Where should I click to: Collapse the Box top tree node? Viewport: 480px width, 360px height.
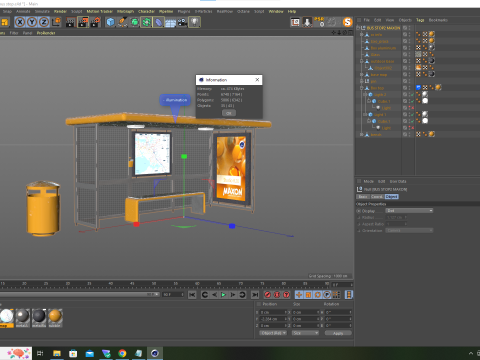pos(361,88)
